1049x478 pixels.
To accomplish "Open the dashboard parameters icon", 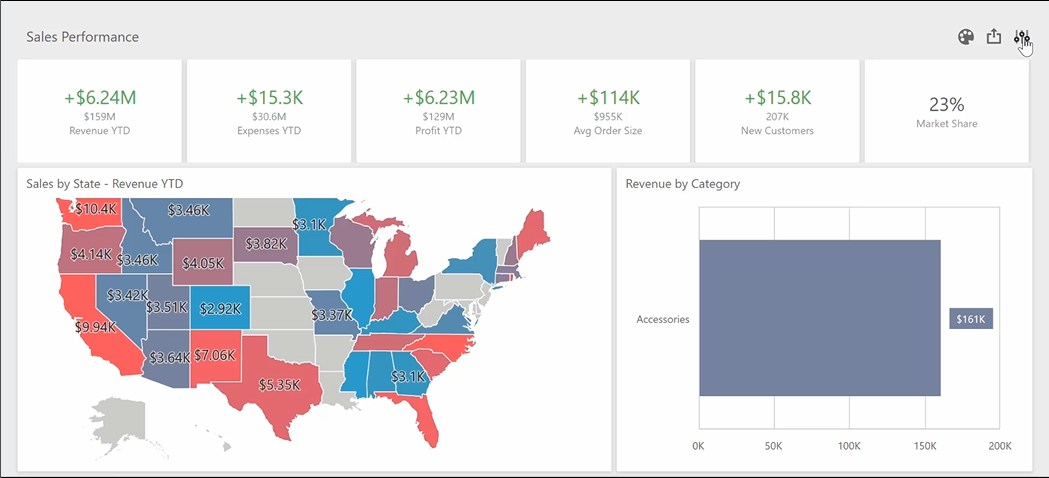I will 1021,37.
